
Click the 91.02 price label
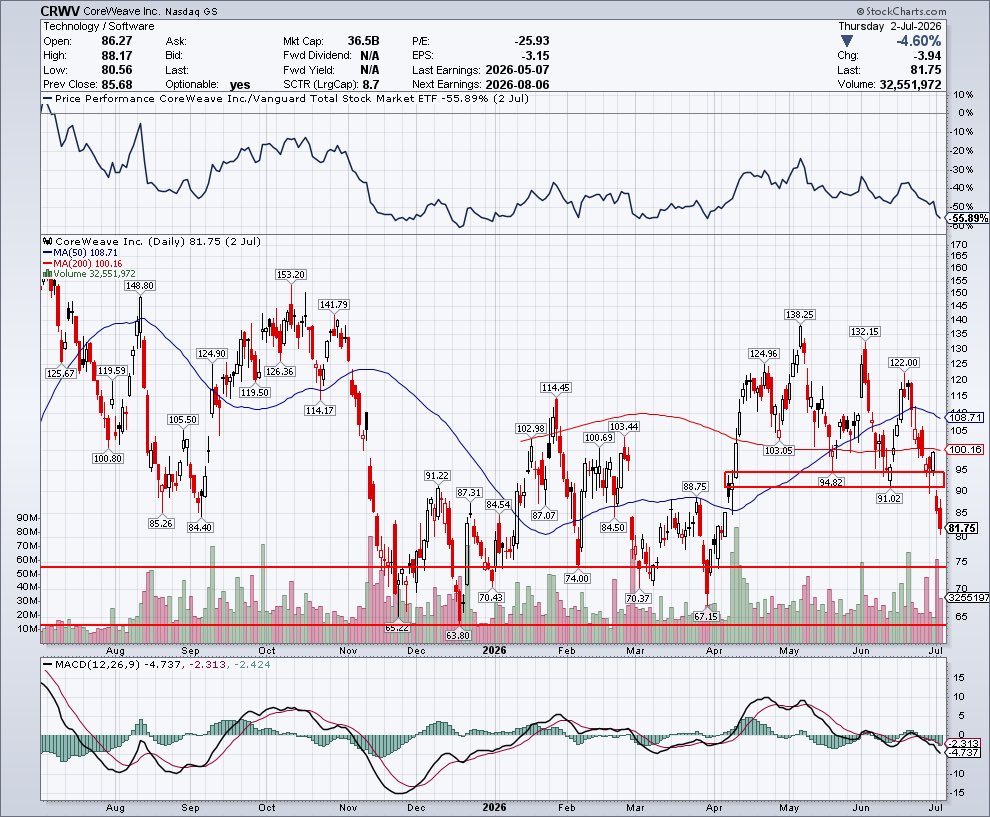pos(889,498)
